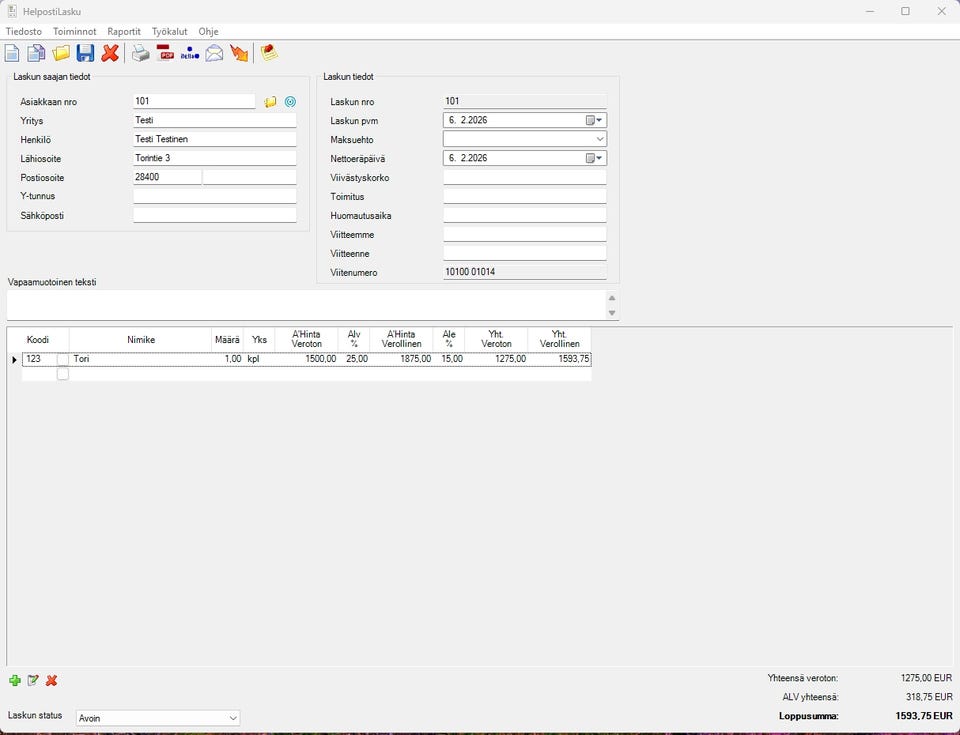
Task: Click the Ale % column header
Action: click(449, 339)
